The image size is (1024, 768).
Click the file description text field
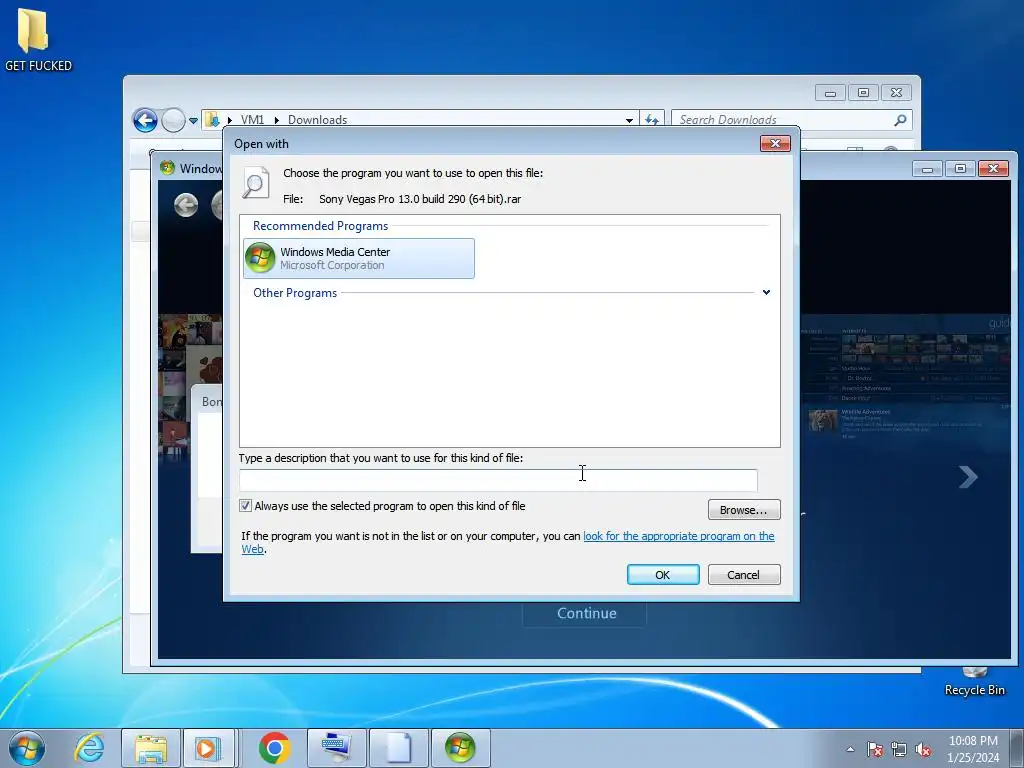tap(498, 480)
